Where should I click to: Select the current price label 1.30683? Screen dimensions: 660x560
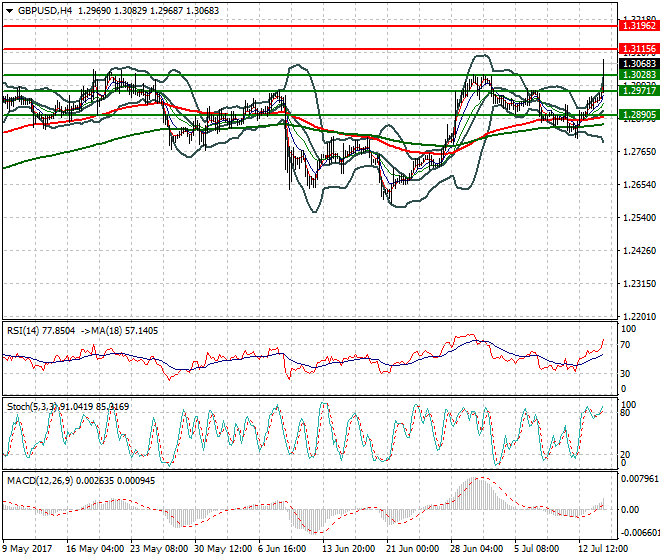[x=639, y=64]
